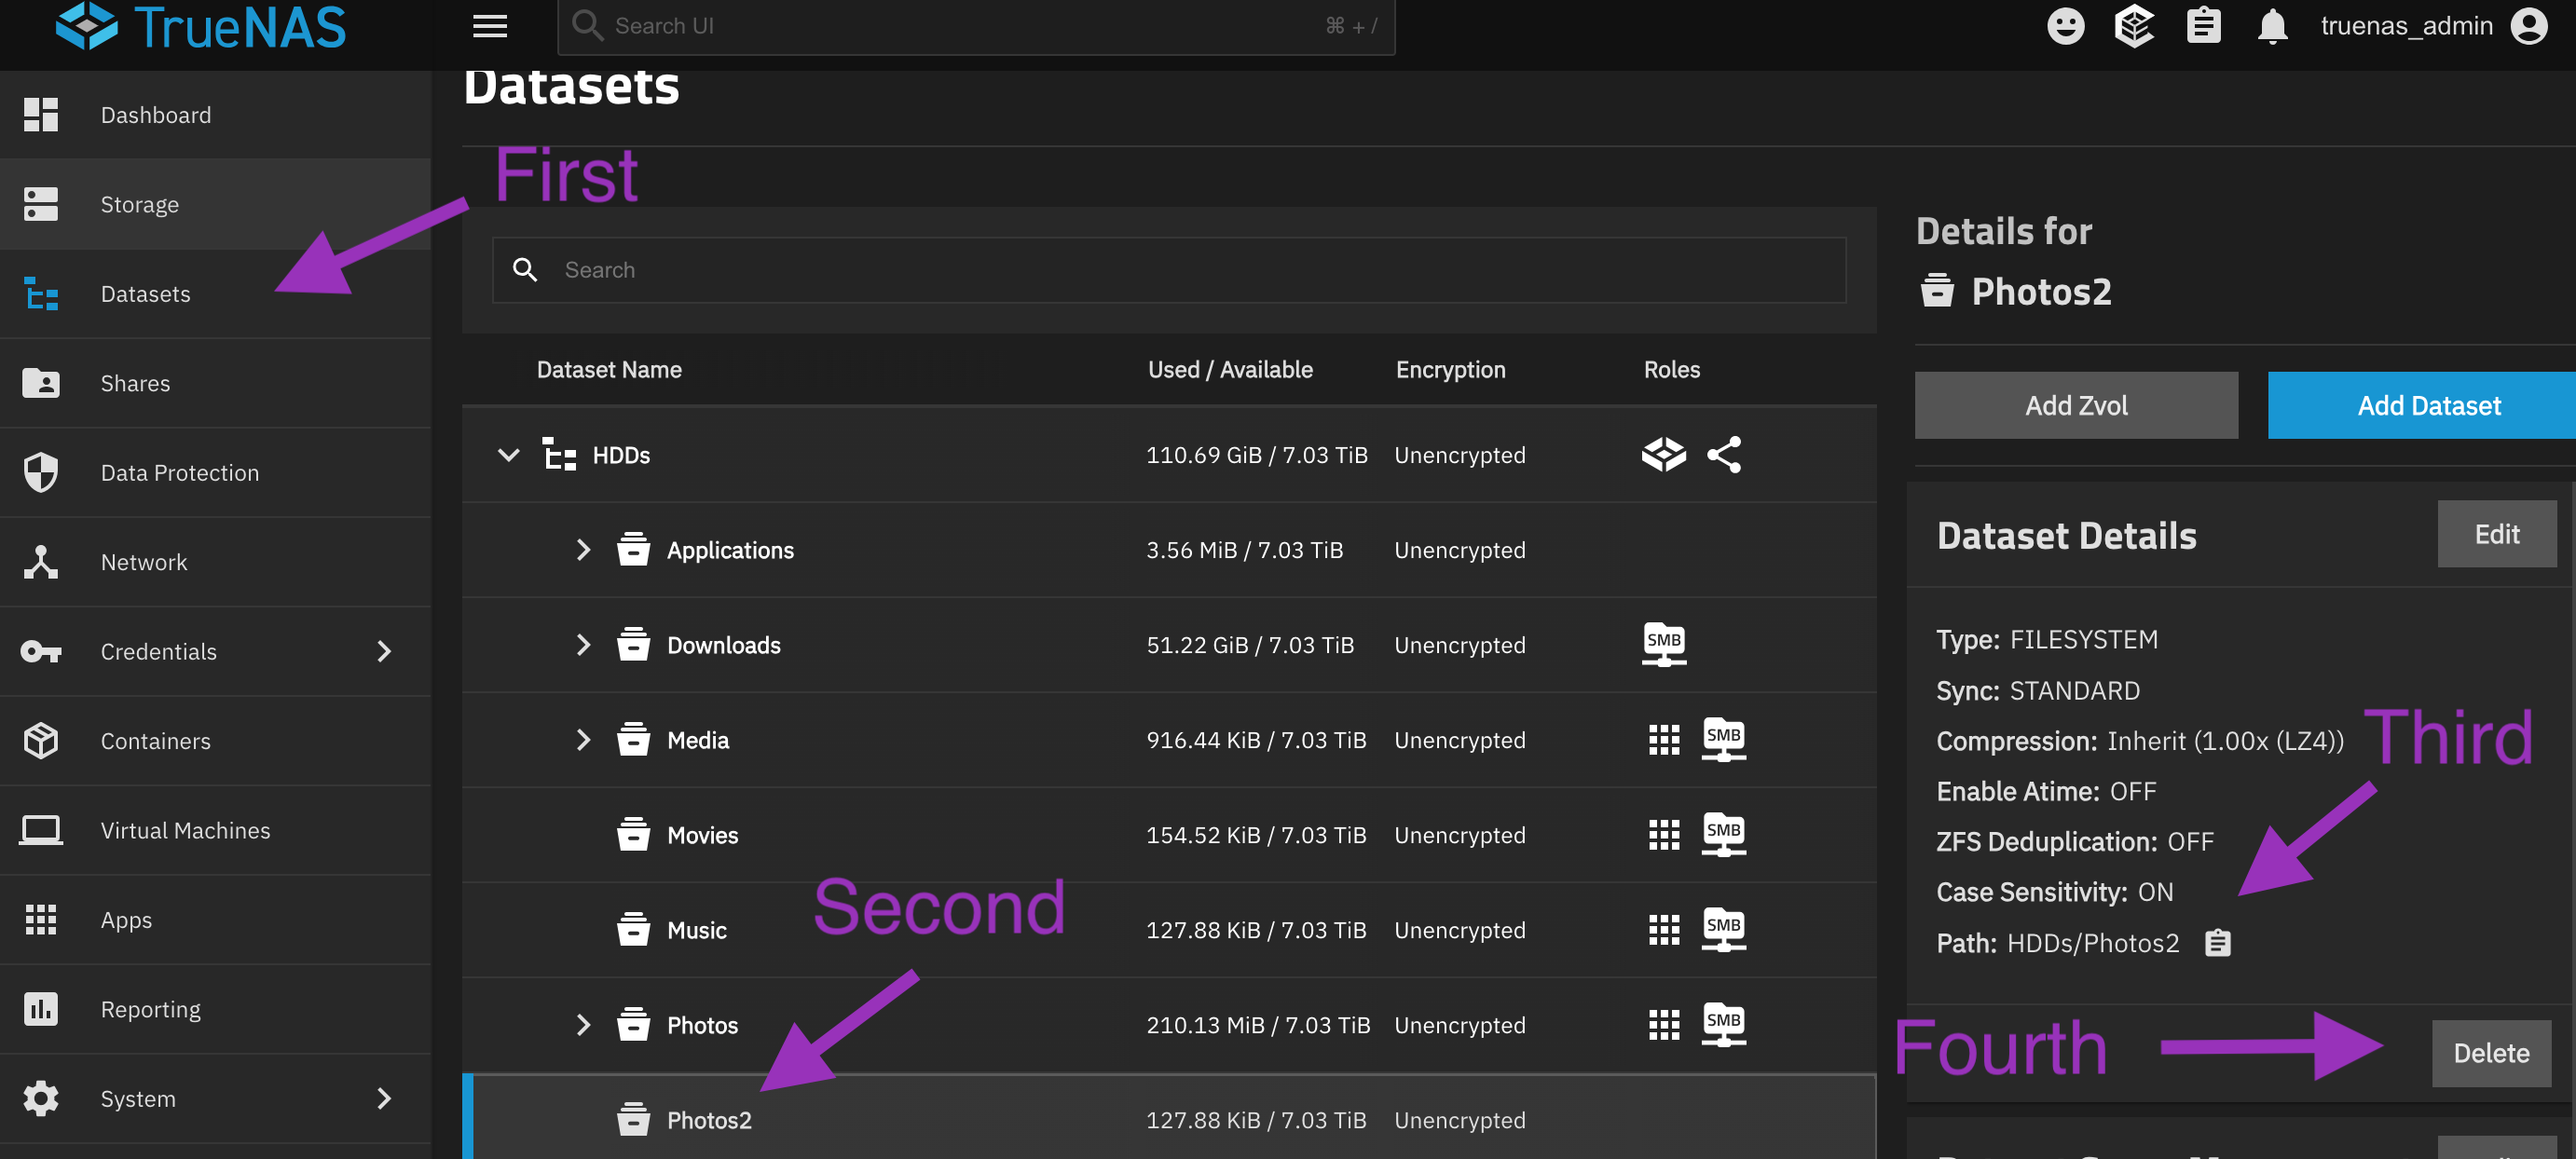The height and width of the screenshot is (1159, 2576).
Task: Click the apps grid icon on the Media row
Action: (x=1663, y=740)
